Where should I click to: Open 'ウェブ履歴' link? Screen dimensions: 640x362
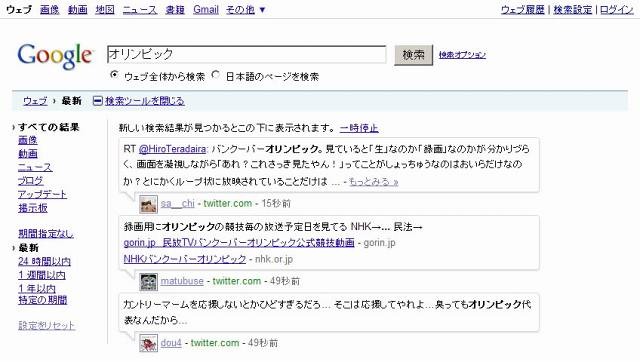pos(522,10)
